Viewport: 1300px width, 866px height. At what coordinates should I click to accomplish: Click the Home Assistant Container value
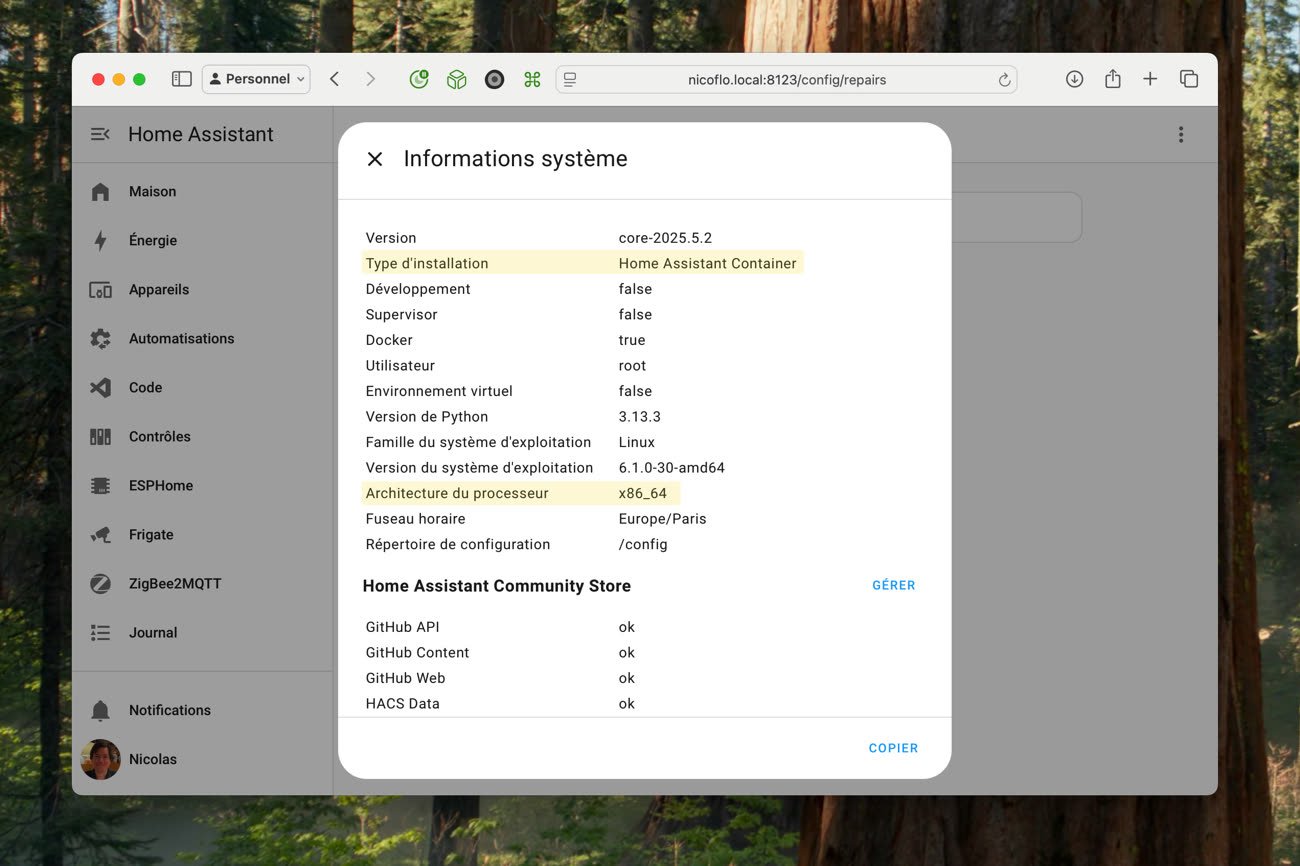pyautogui.click(x=708, y=264)
